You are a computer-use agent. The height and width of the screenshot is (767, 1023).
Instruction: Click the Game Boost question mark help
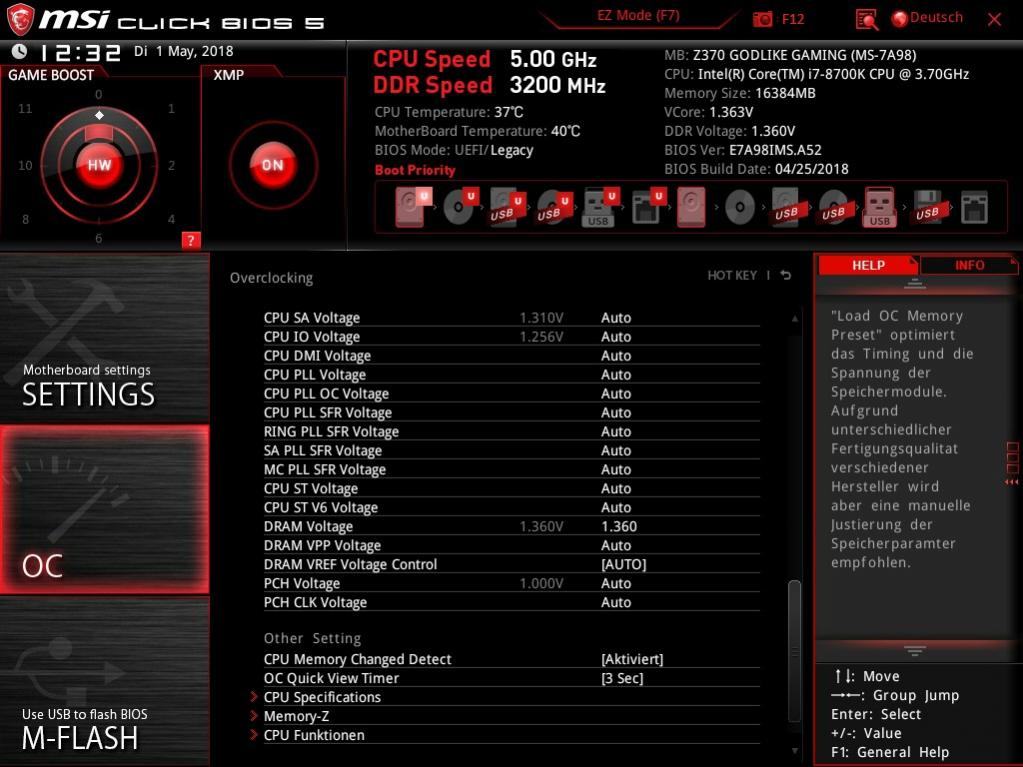(191, 240)
